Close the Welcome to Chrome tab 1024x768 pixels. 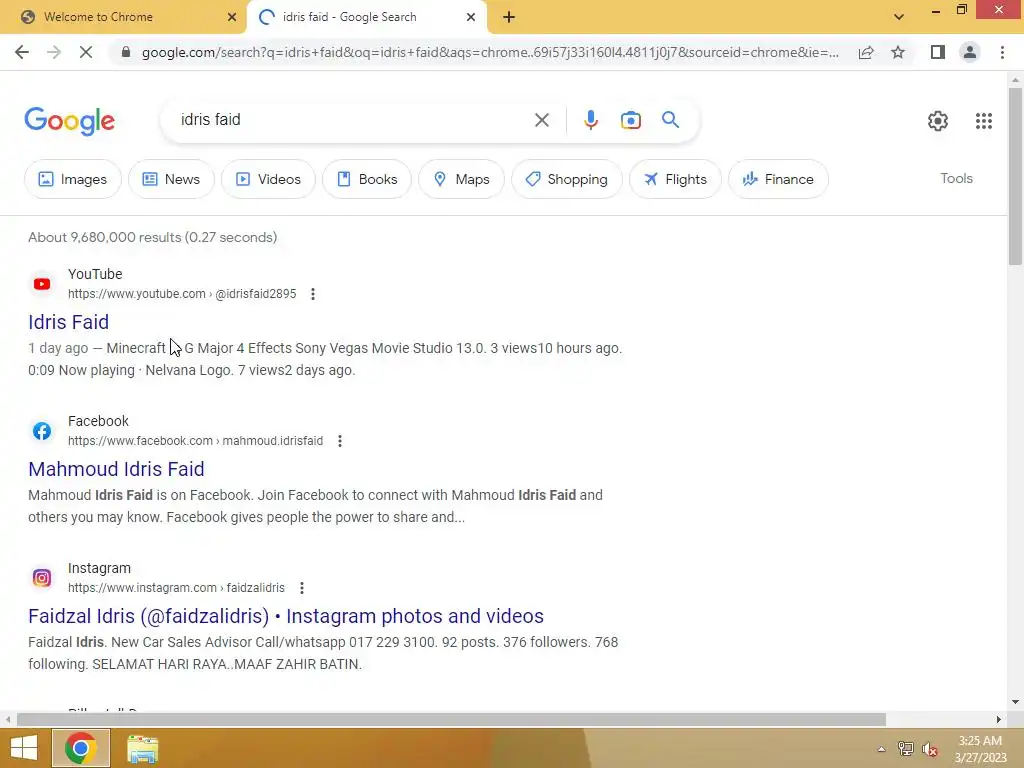pyautogui.click(x=231, y=17)
